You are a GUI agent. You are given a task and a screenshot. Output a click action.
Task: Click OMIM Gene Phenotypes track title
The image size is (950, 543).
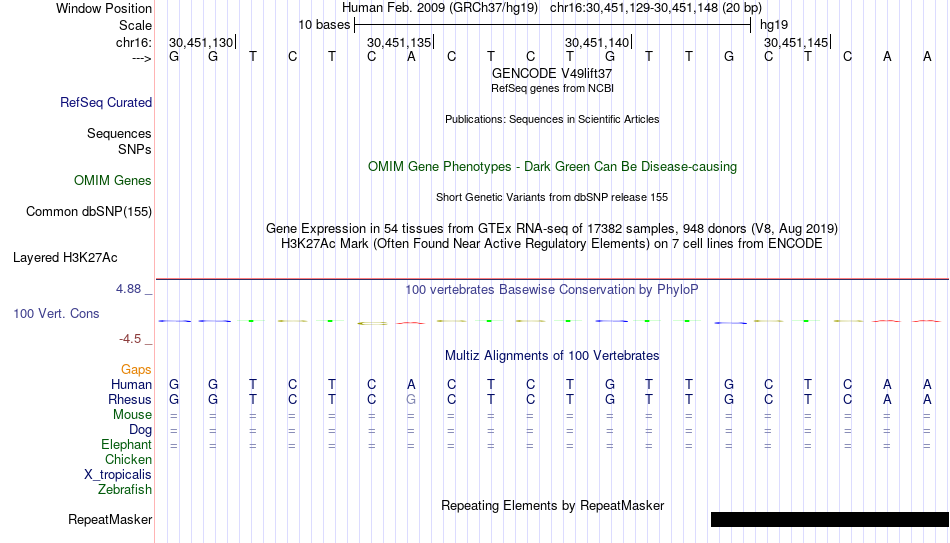coord(553,167)
